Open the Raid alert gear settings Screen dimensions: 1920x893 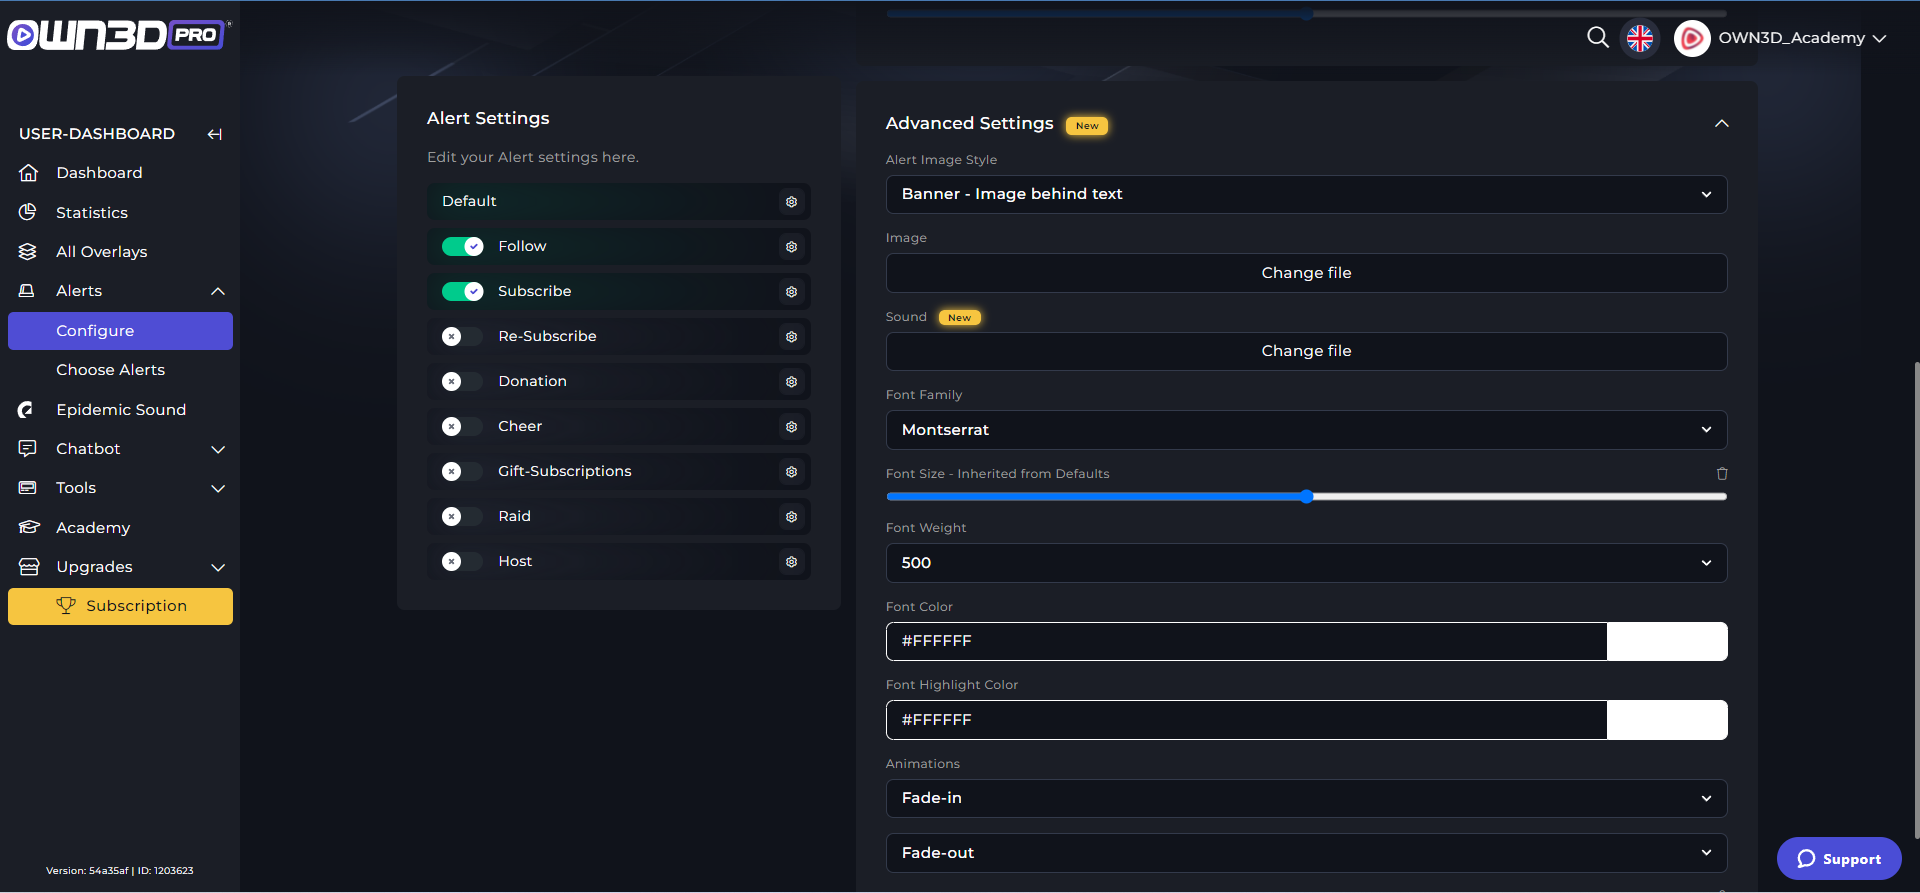[791, 517]
